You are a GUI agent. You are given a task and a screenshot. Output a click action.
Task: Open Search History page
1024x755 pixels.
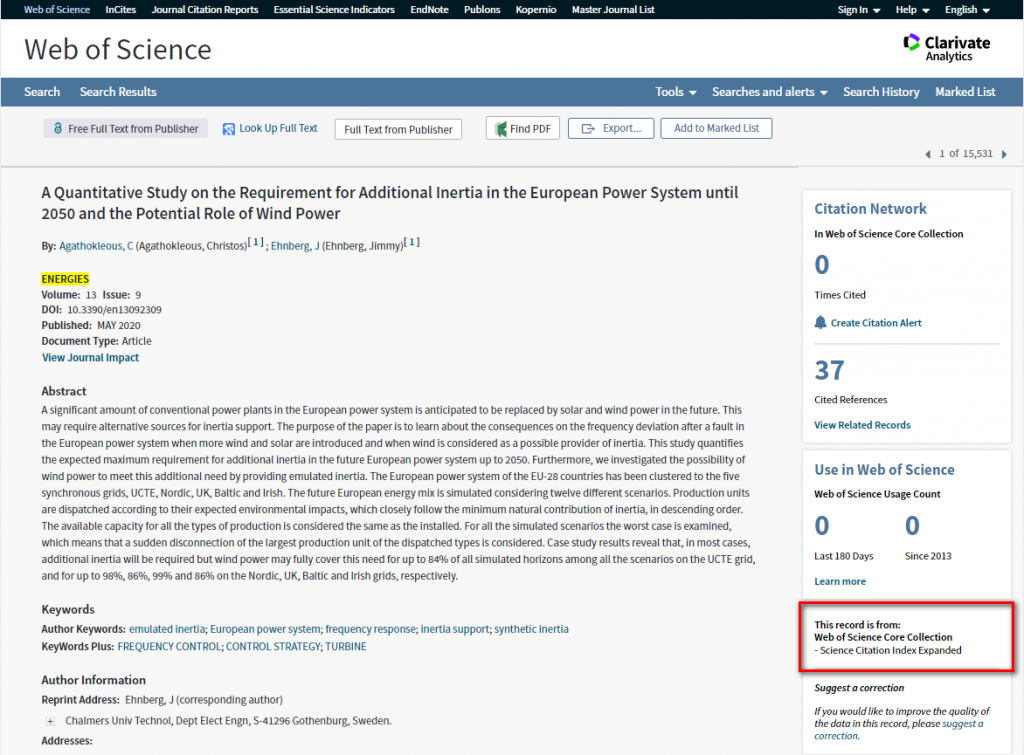point(881,92)
